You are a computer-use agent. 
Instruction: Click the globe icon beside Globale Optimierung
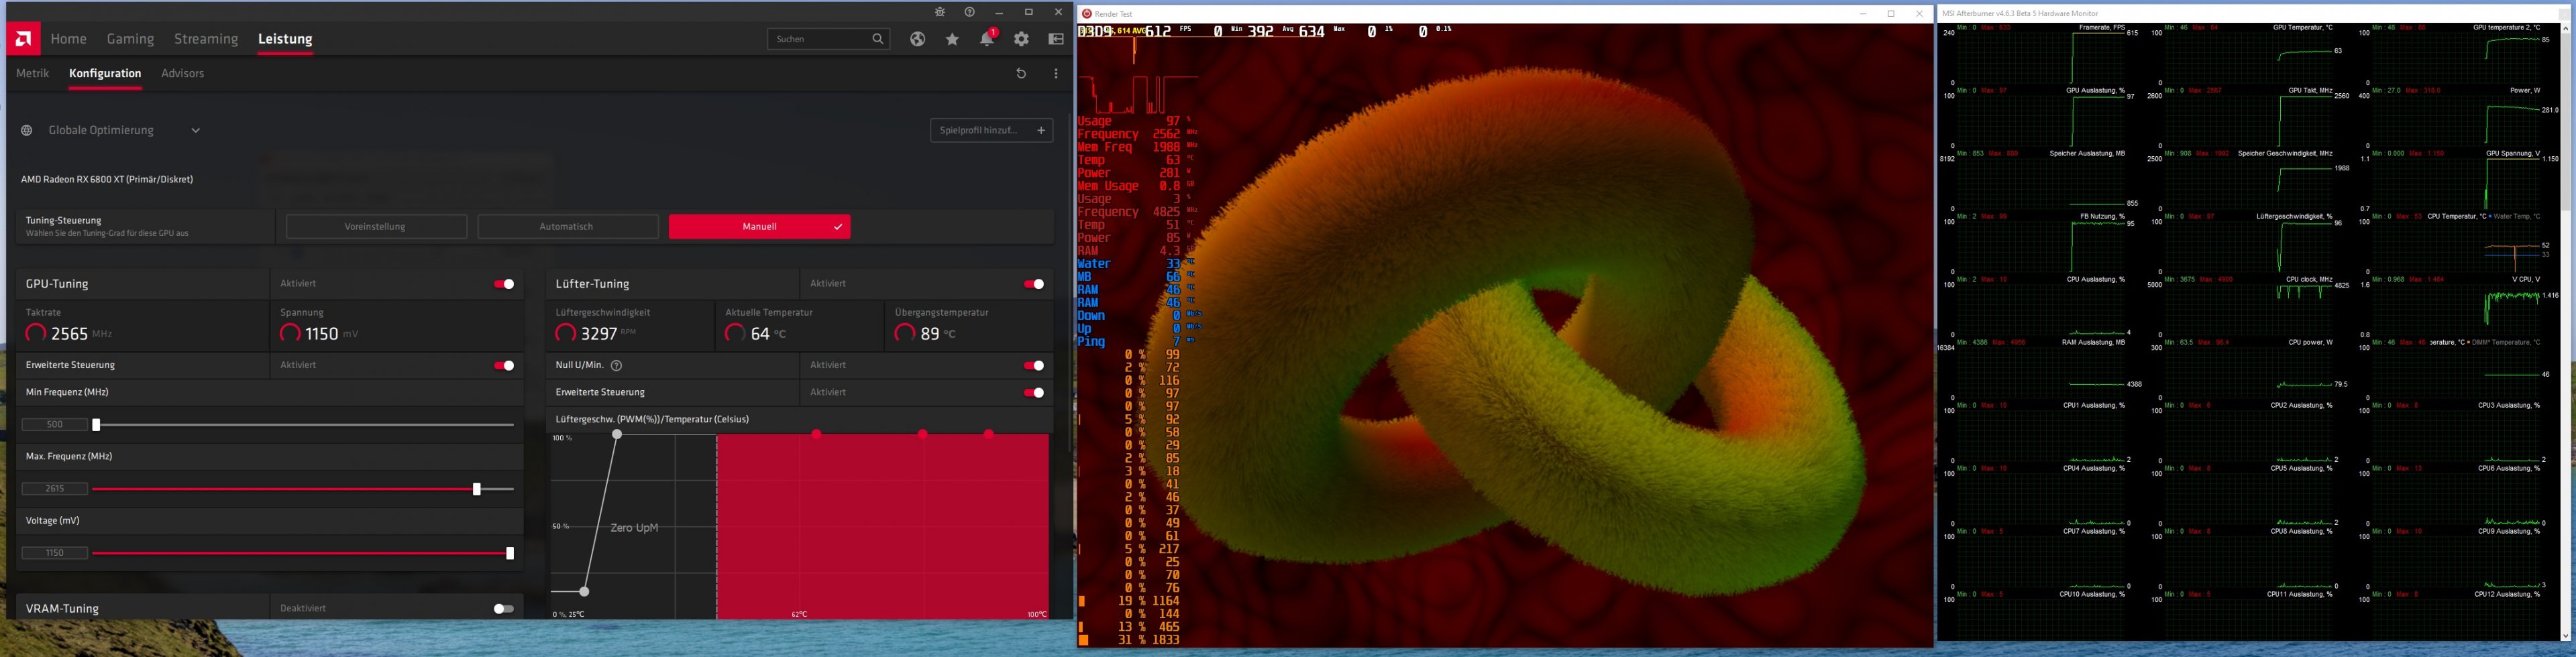pyautogui.click(x=27, y=130)
